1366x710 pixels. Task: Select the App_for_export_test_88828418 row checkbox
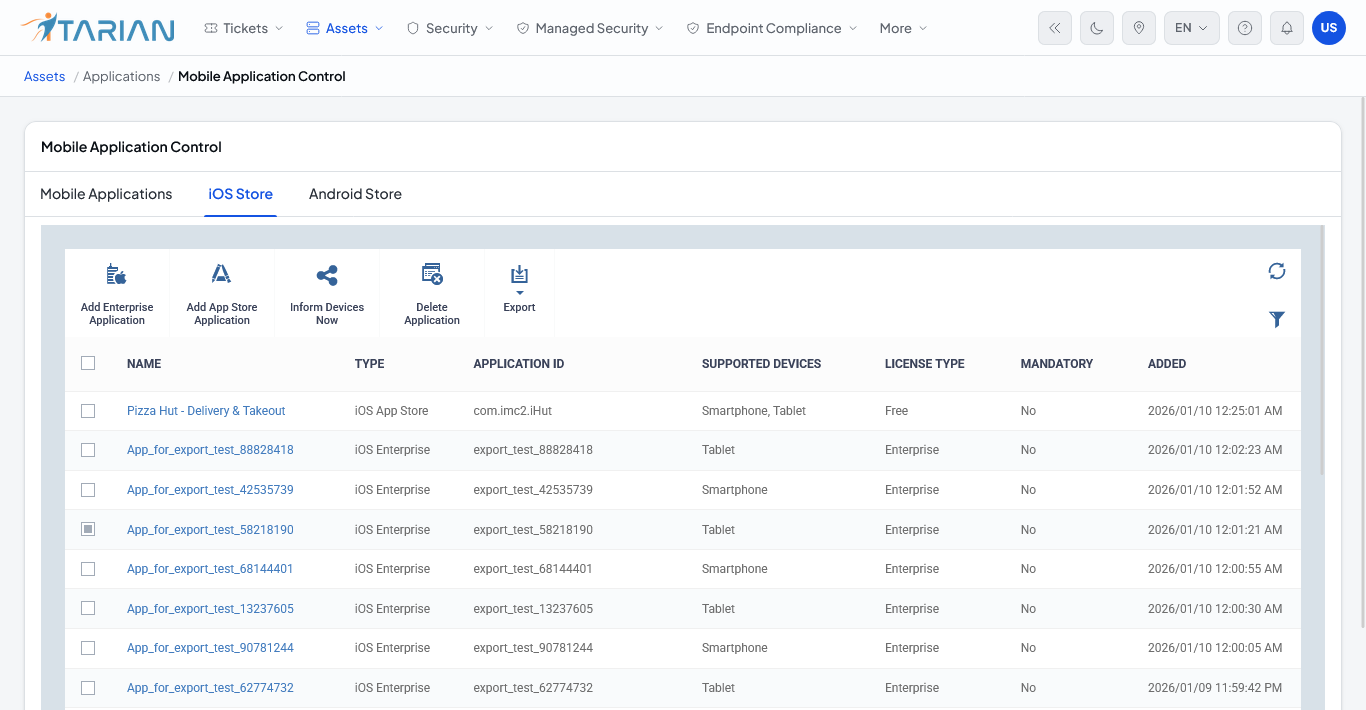coord(88,450)
